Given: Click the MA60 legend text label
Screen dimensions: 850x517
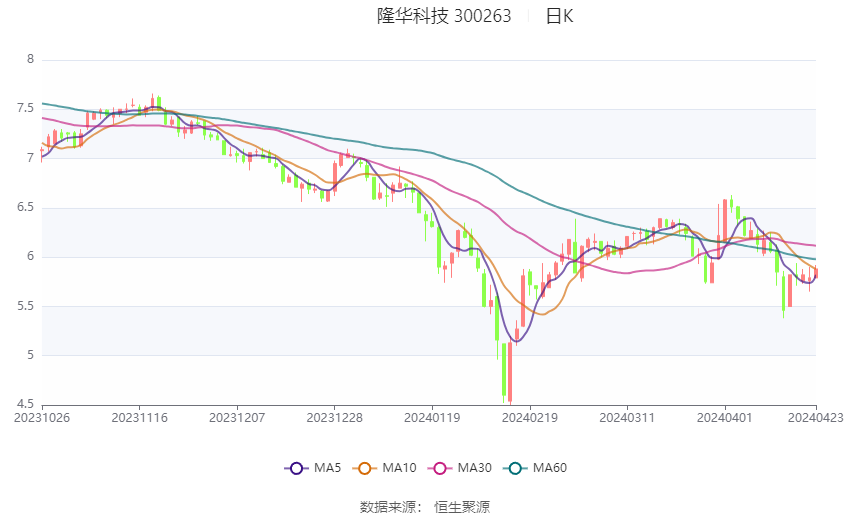Looking at the screenshot, I should pyautogui.click(x=550, y=468).
